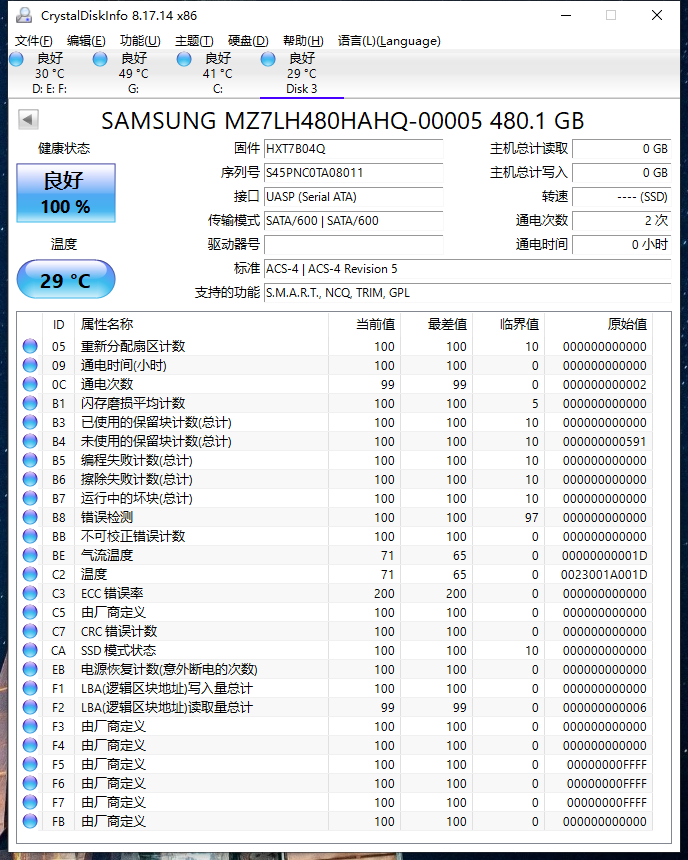The height and width of the screenshot is (860, 688).
Task: Click status orb for attribute B5 编程失败计数
Action: coord(30,460)
